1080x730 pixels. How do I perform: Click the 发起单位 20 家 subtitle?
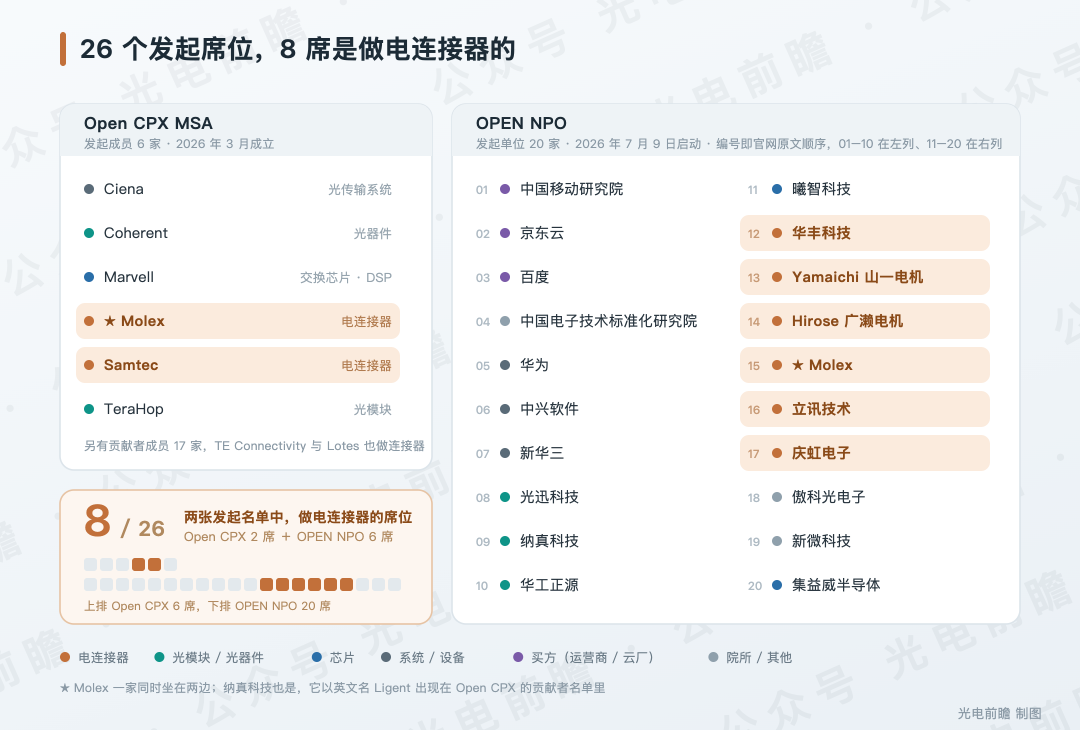click(739, 144)
